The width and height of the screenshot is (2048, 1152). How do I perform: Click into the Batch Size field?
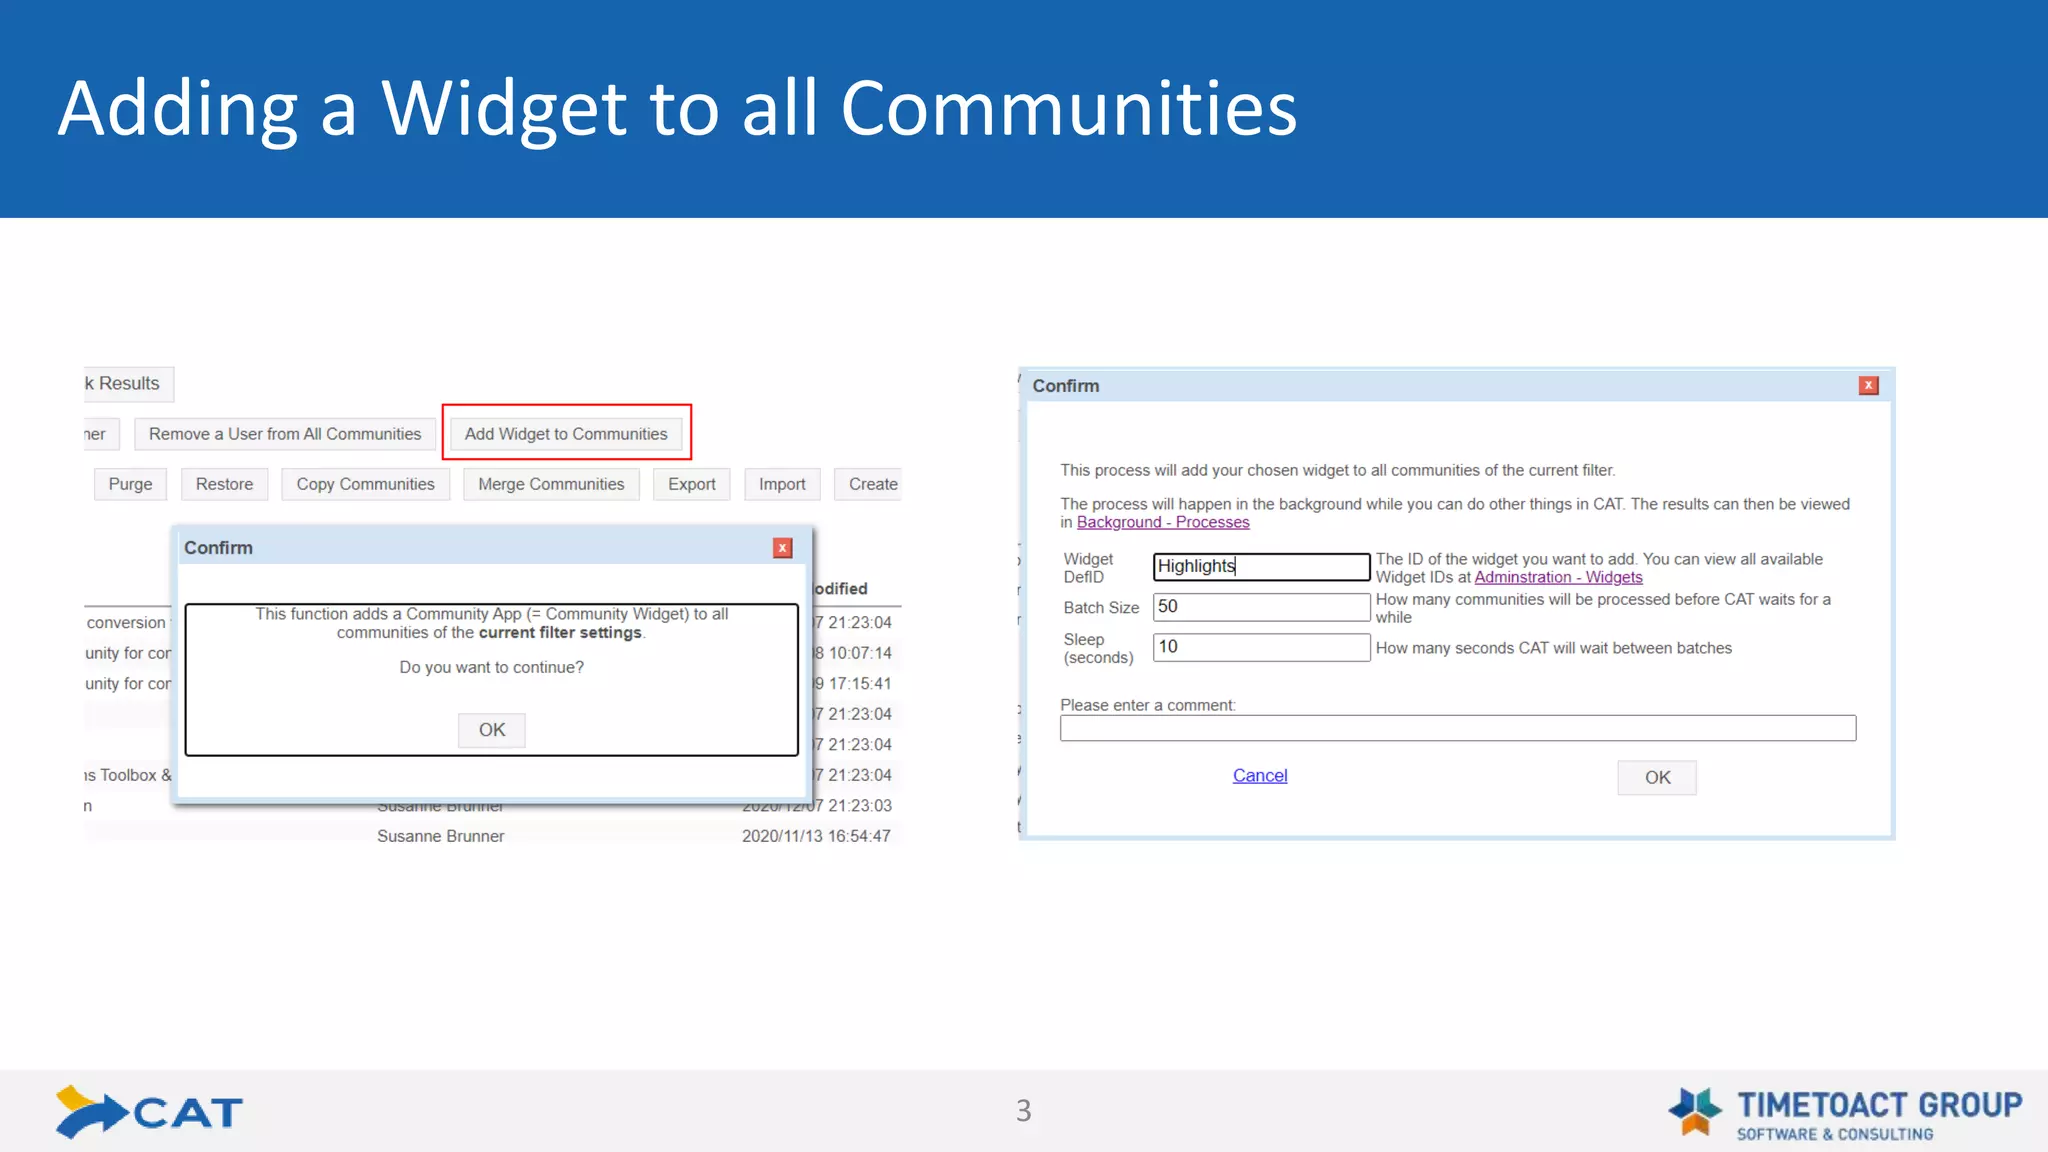pos(1260,607)
